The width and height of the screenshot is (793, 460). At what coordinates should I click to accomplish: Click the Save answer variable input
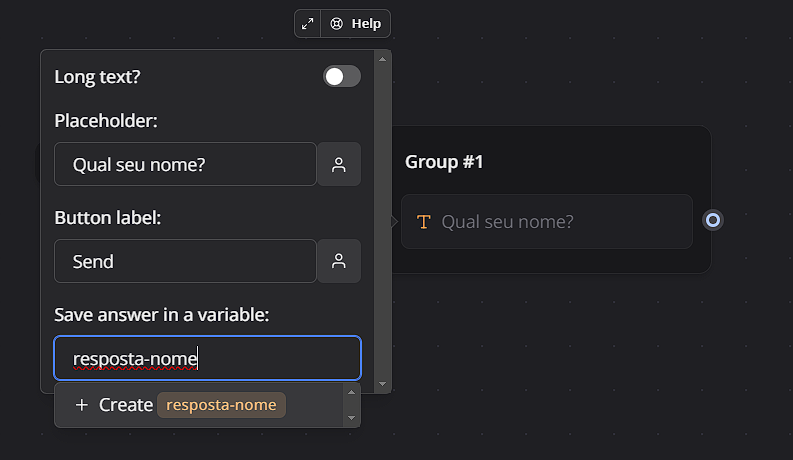(x=207, y=358)
